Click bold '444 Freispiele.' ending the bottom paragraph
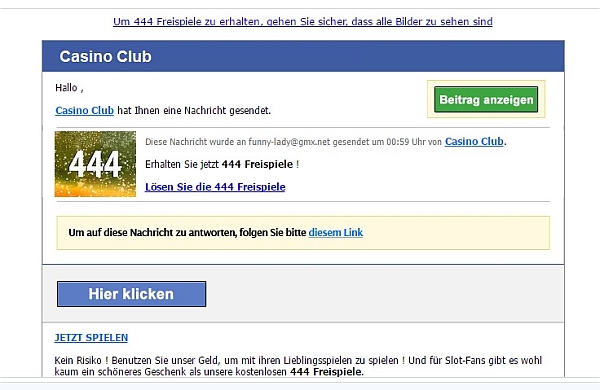600x390 pixels. tap(326, 372)
